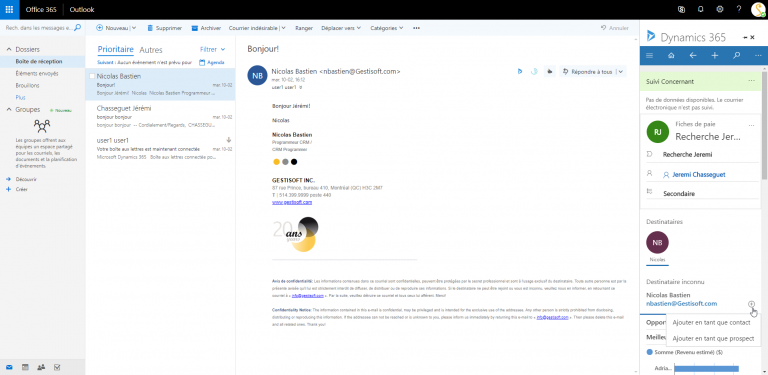This screenshot has height=375, width=768.
Task: Open help question mark icon
Action: pyautogui.click(x=739, y=9)
